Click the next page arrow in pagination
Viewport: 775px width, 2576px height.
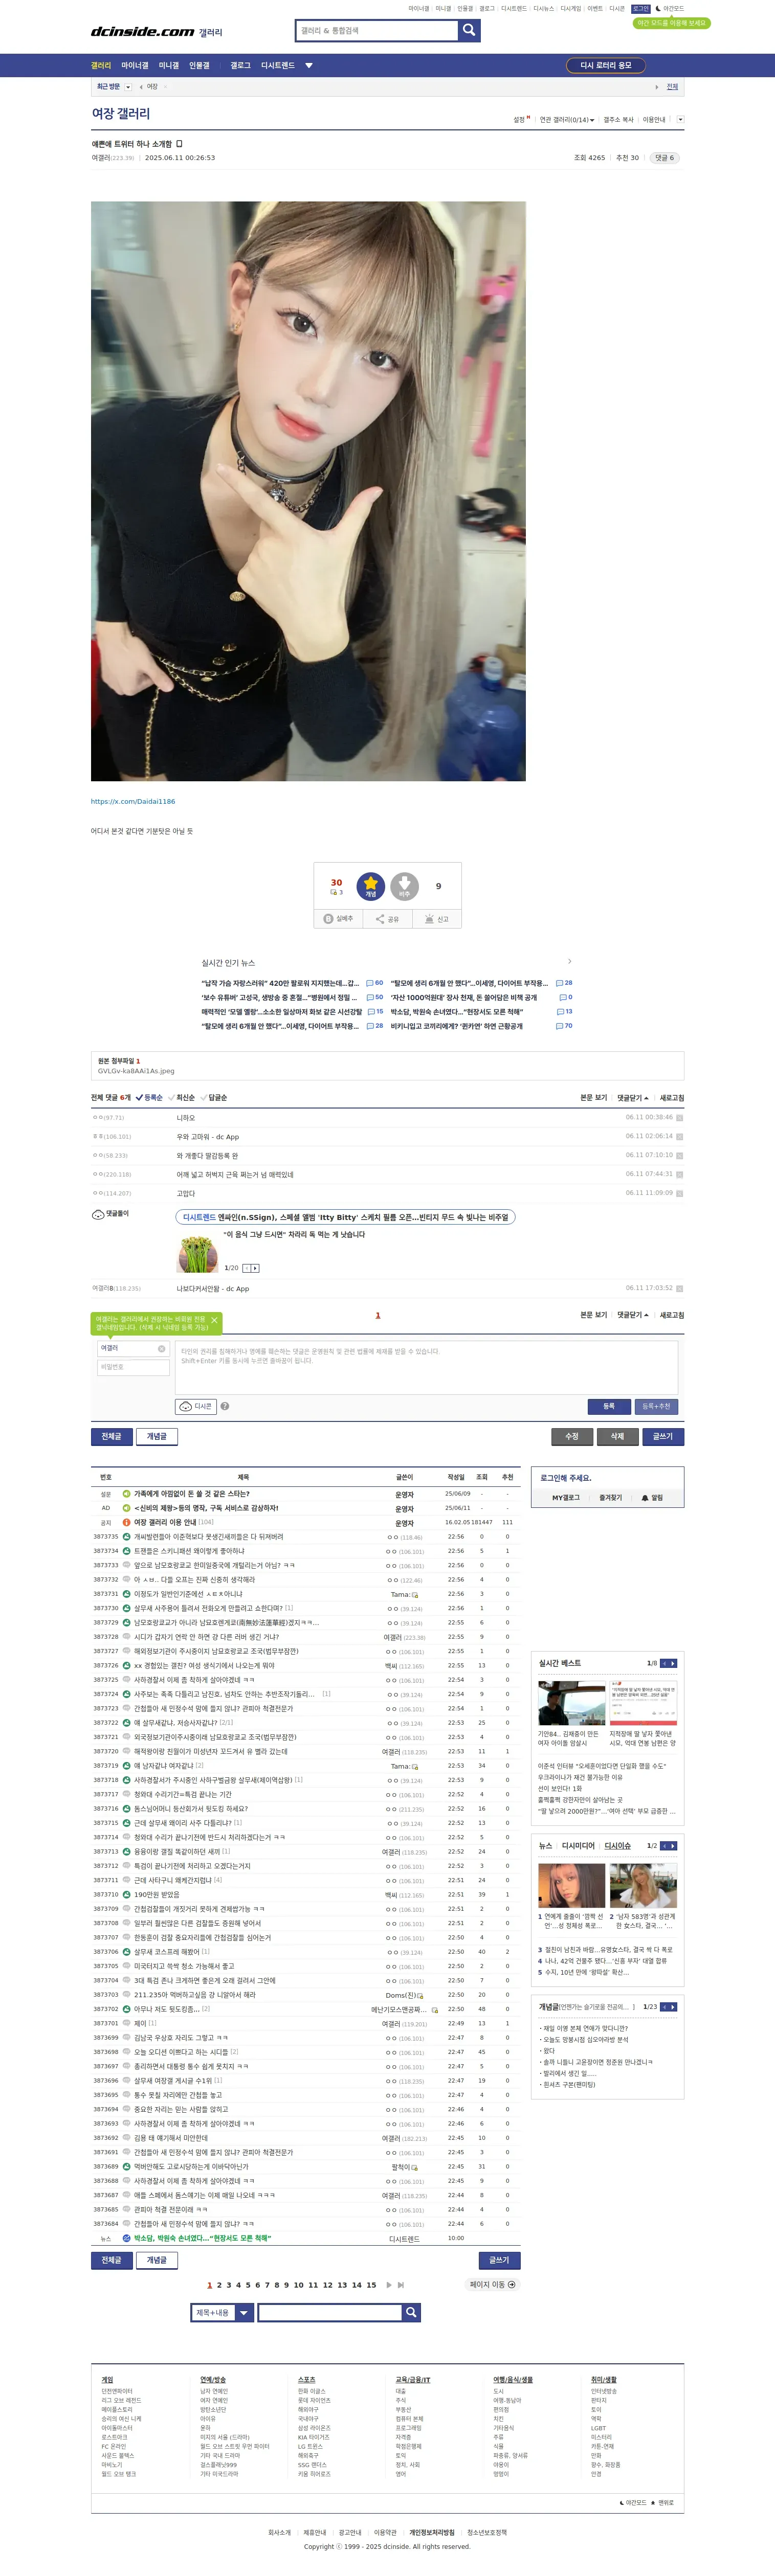(x=388, y=2284)
